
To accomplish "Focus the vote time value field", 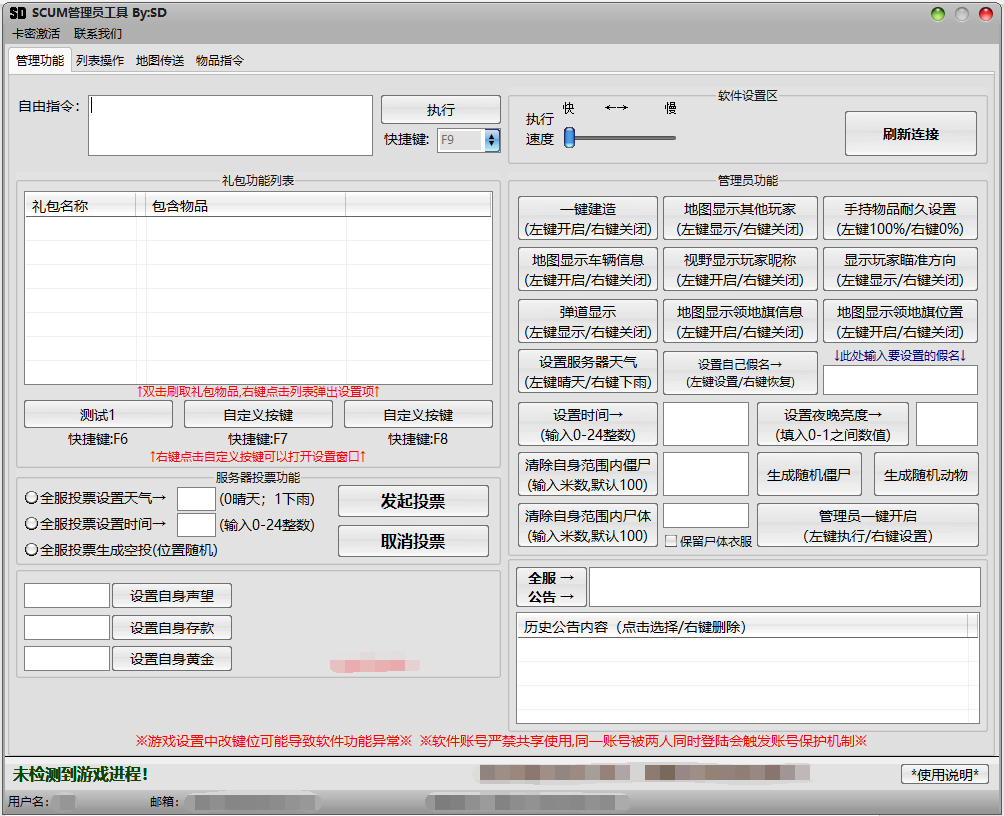I will (x=196, y=525).
